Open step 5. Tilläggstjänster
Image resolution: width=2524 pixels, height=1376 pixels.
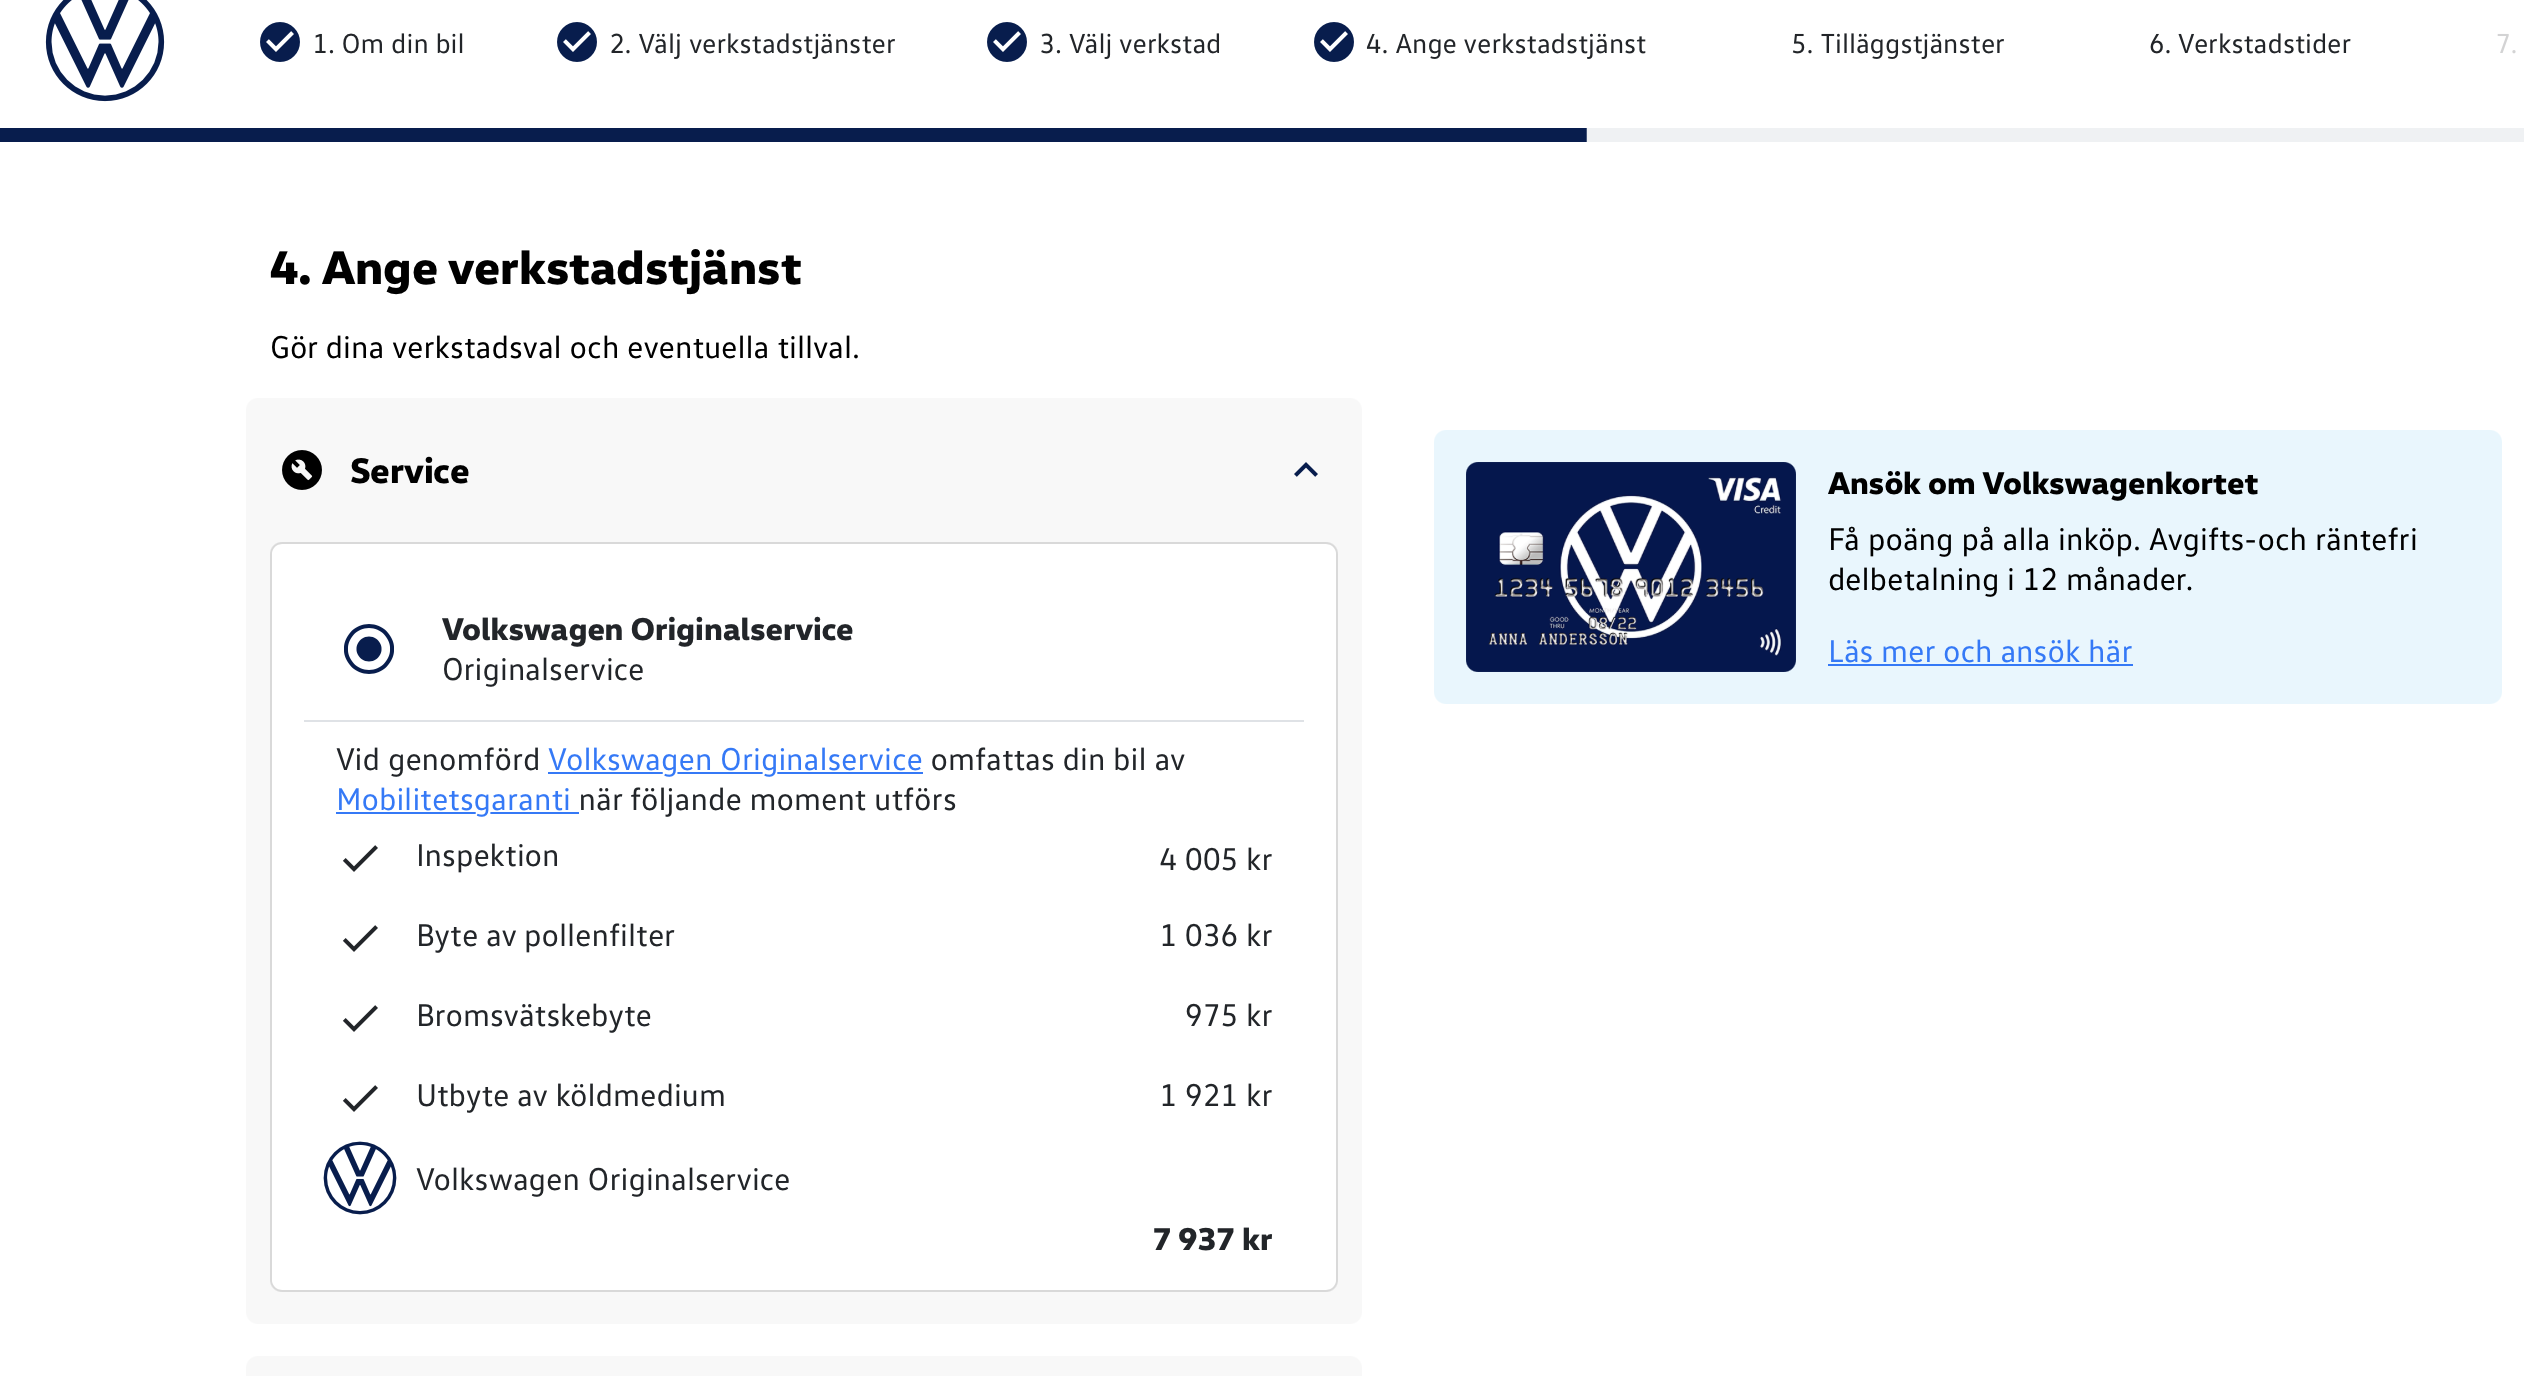tap(1898, 44)
